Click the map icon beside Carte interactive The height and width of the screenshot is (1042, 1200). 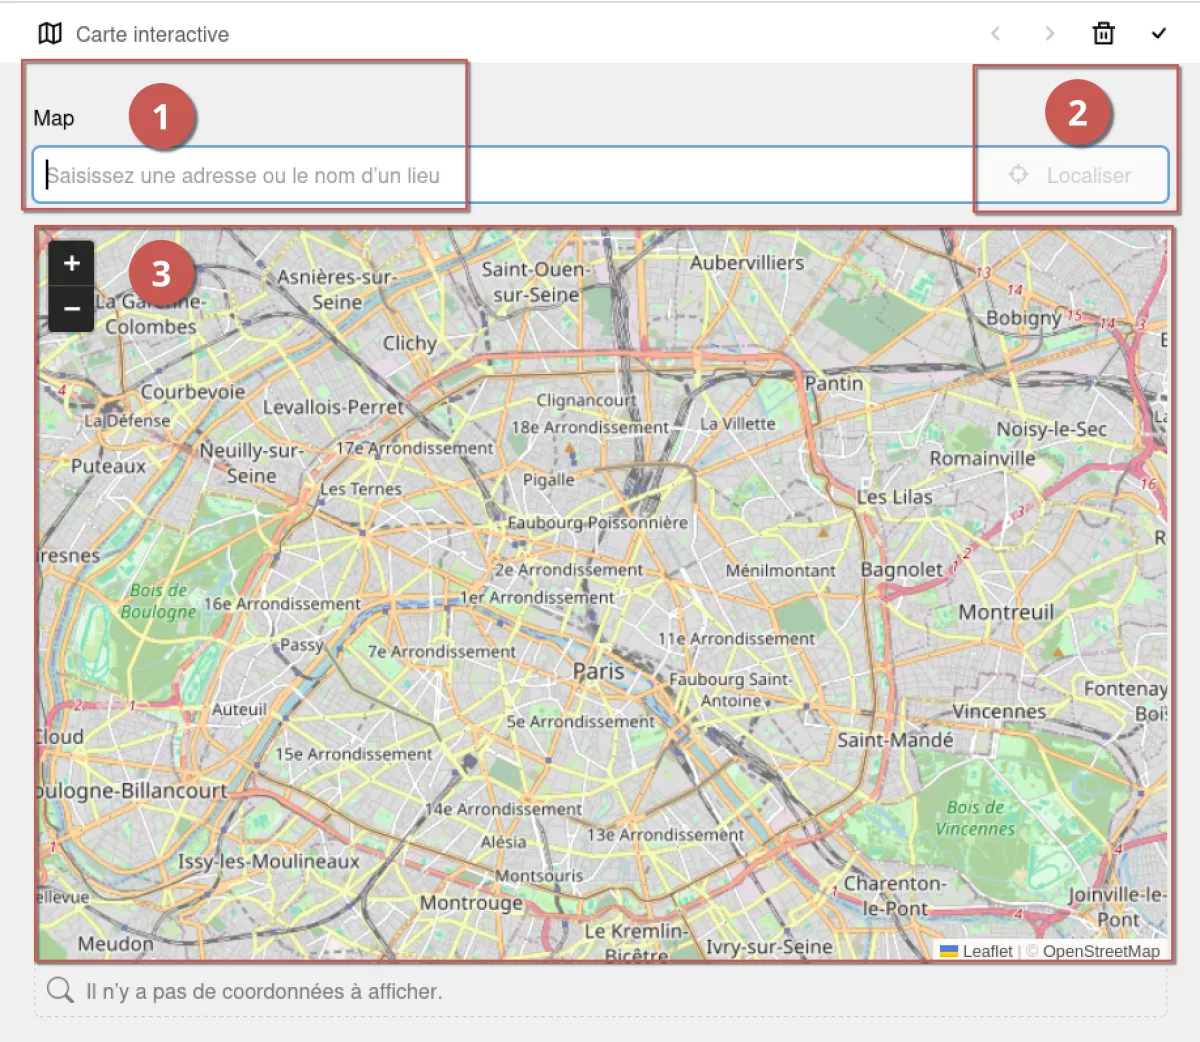click(x=50, y=34)
